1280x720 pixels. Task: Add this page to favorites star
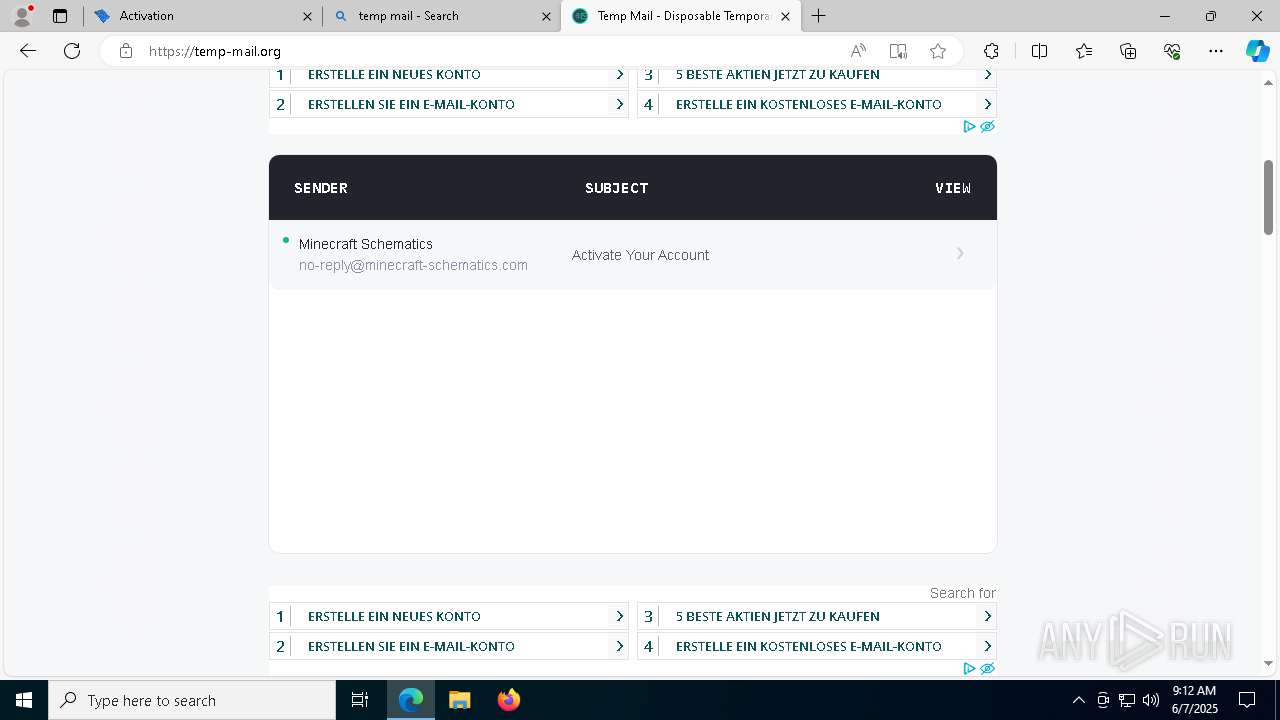(x=938, y=51)
